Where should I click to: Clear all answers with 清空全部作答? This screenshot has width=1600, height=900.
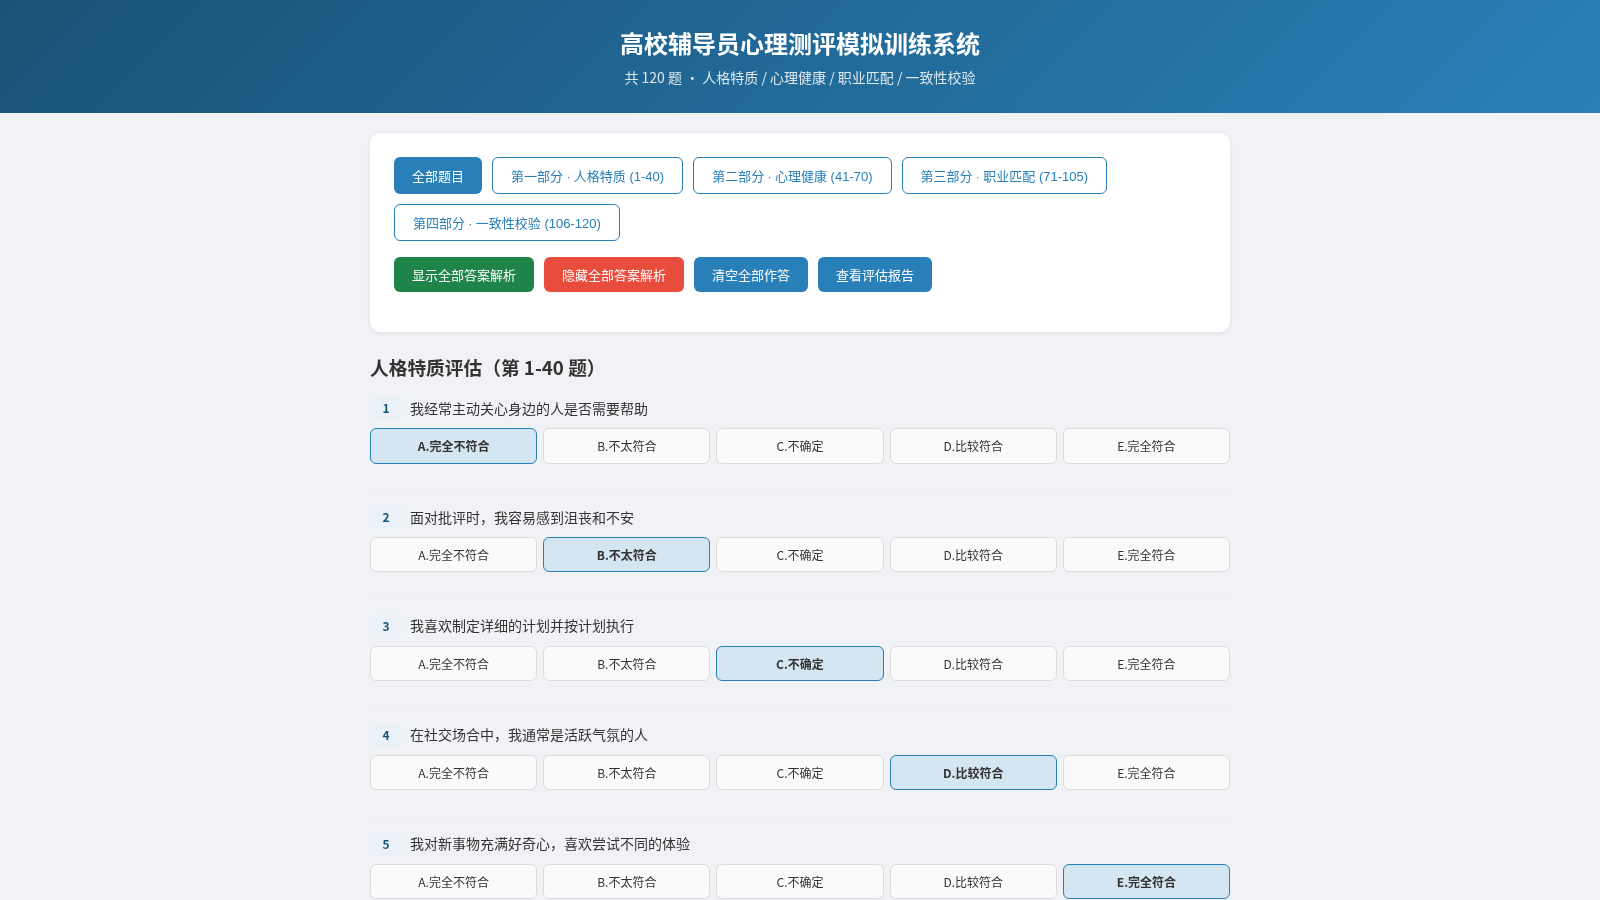point(751,275)
